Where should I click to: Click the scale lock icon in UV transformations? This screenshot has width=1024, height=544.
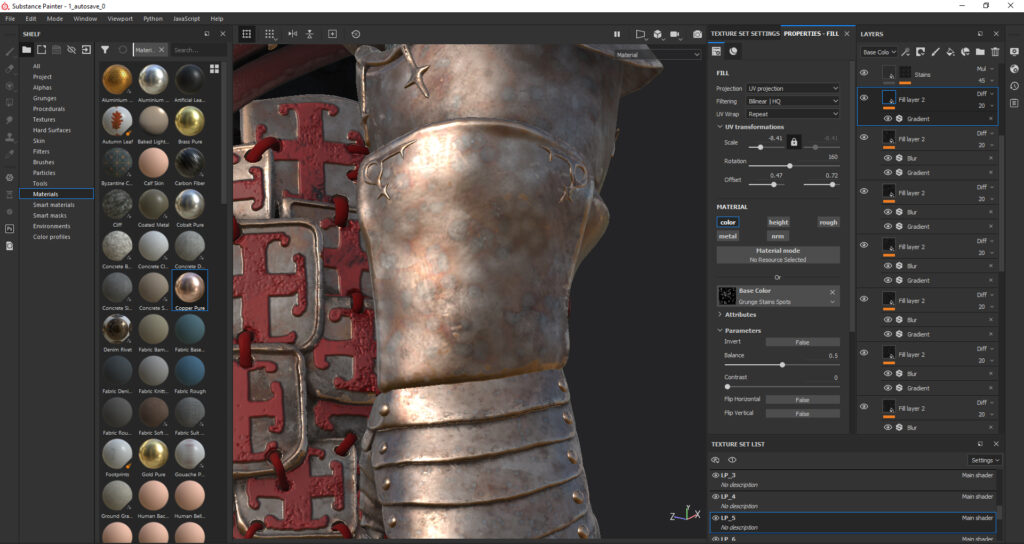click(x=794, y=142)
